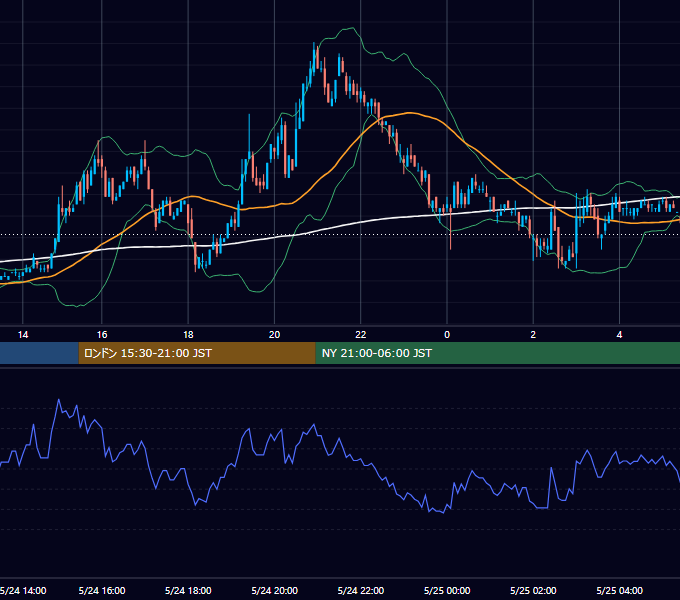Click the 0 hour axis label
This screenshot has width=680, height=600.
pyautogui.click(x=447, y=335)
